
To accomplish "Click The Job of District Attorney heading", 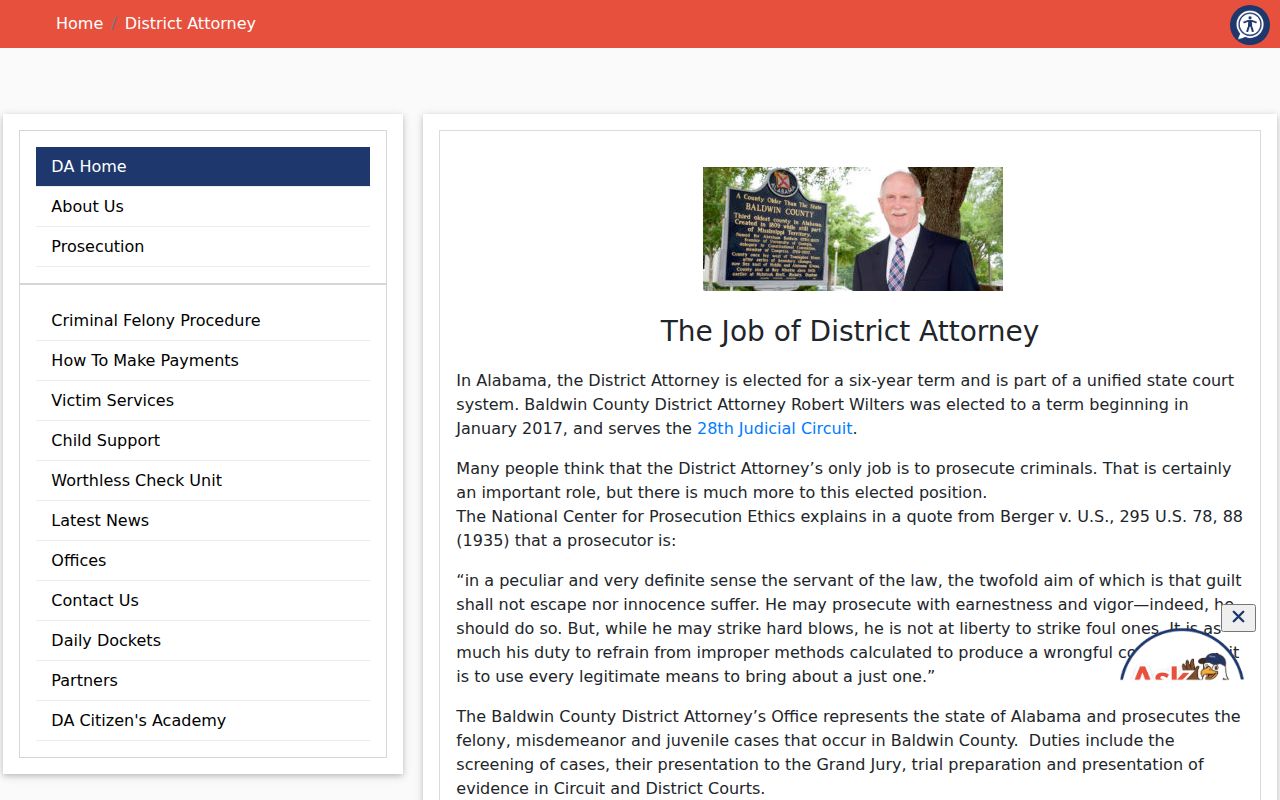I will pyautogui.click(x=850, y=331).
